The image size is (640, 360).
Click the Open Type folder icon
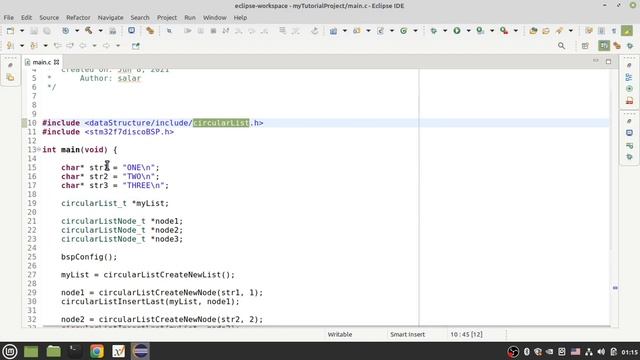pyautogui.click(x=533, y=31)
